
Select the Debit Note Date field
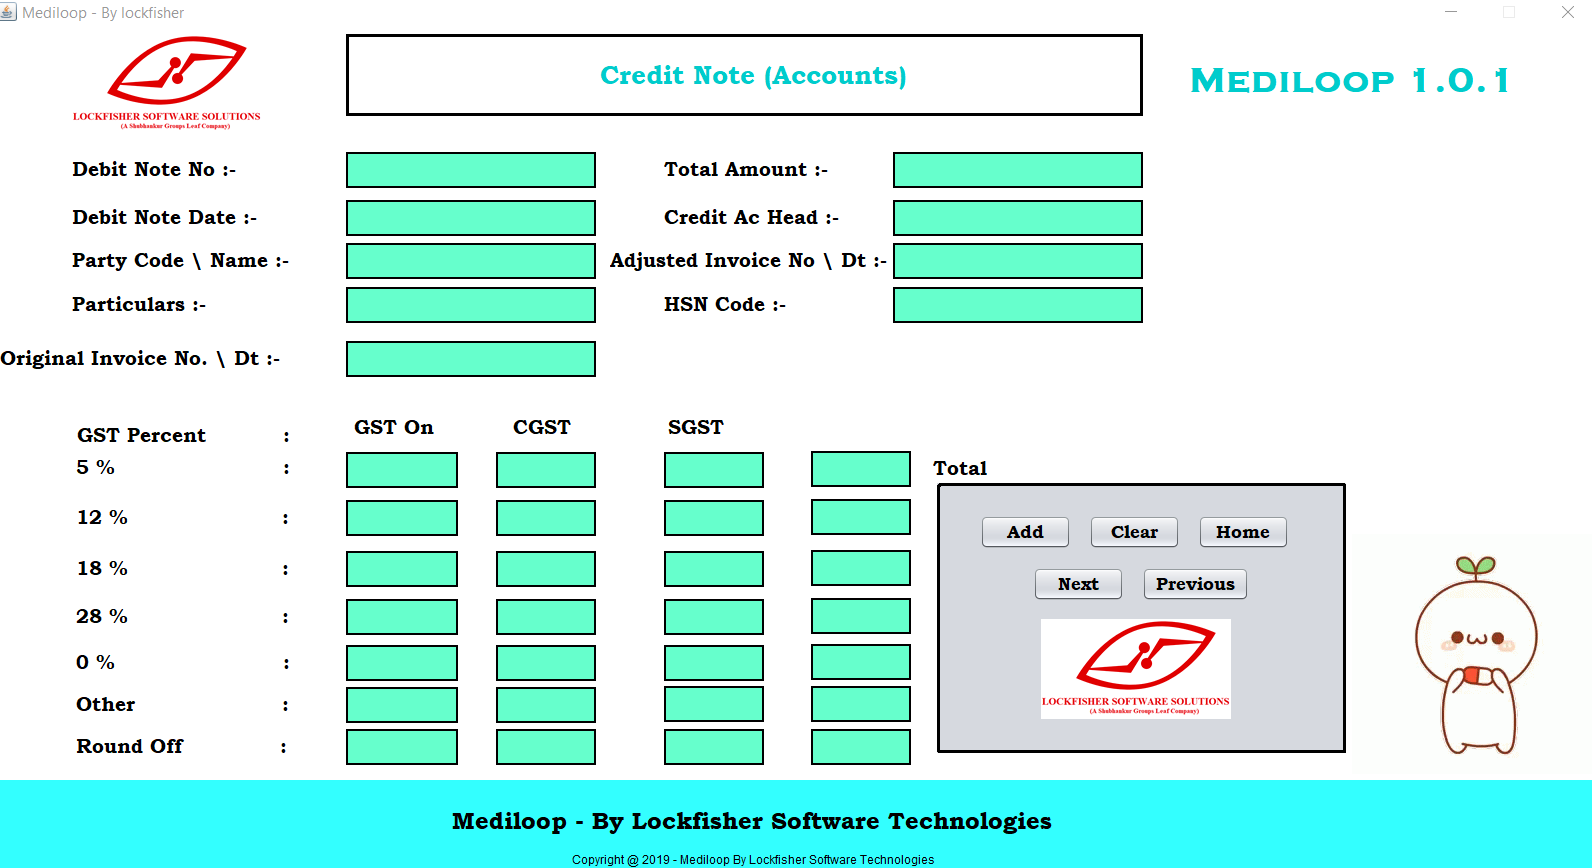(470, 218)
